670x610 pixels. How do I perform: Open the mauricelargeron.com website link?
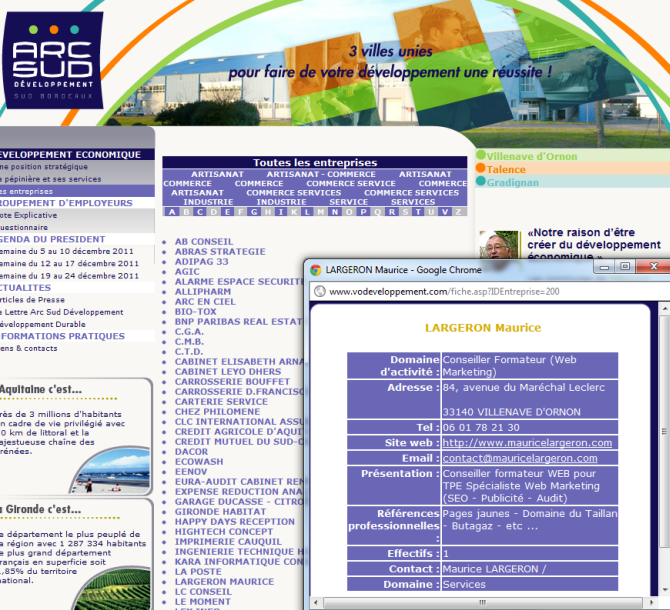tap(527, 443)
